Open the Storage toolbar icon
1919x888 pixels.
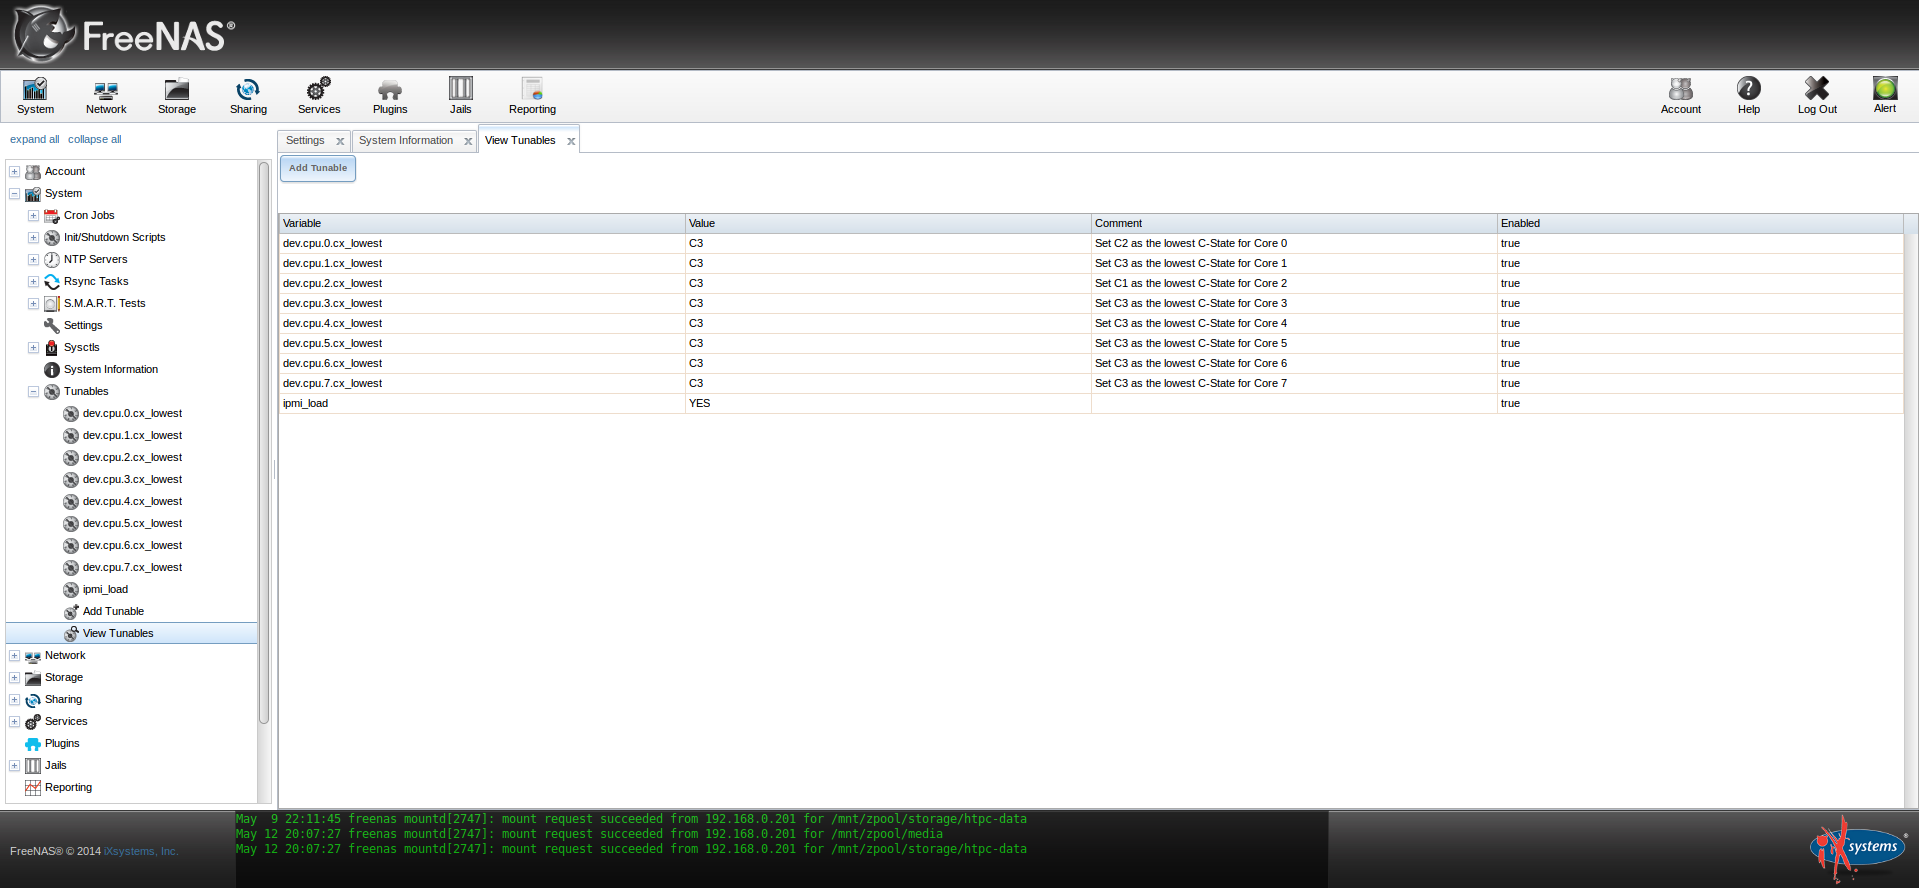pyautogui.click(x=177, y=96)
